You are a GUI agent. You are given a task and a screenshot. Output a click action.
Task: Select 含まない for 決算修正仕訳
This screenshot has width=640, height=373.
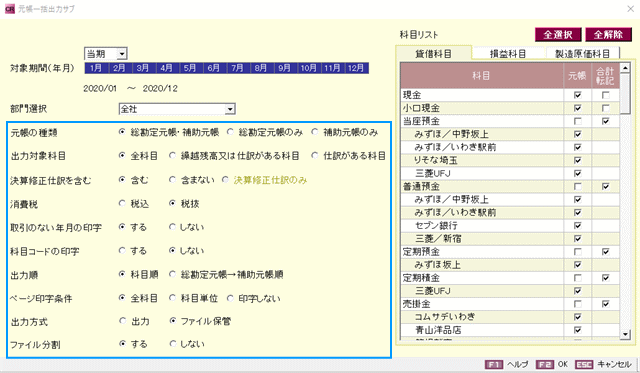173,180
